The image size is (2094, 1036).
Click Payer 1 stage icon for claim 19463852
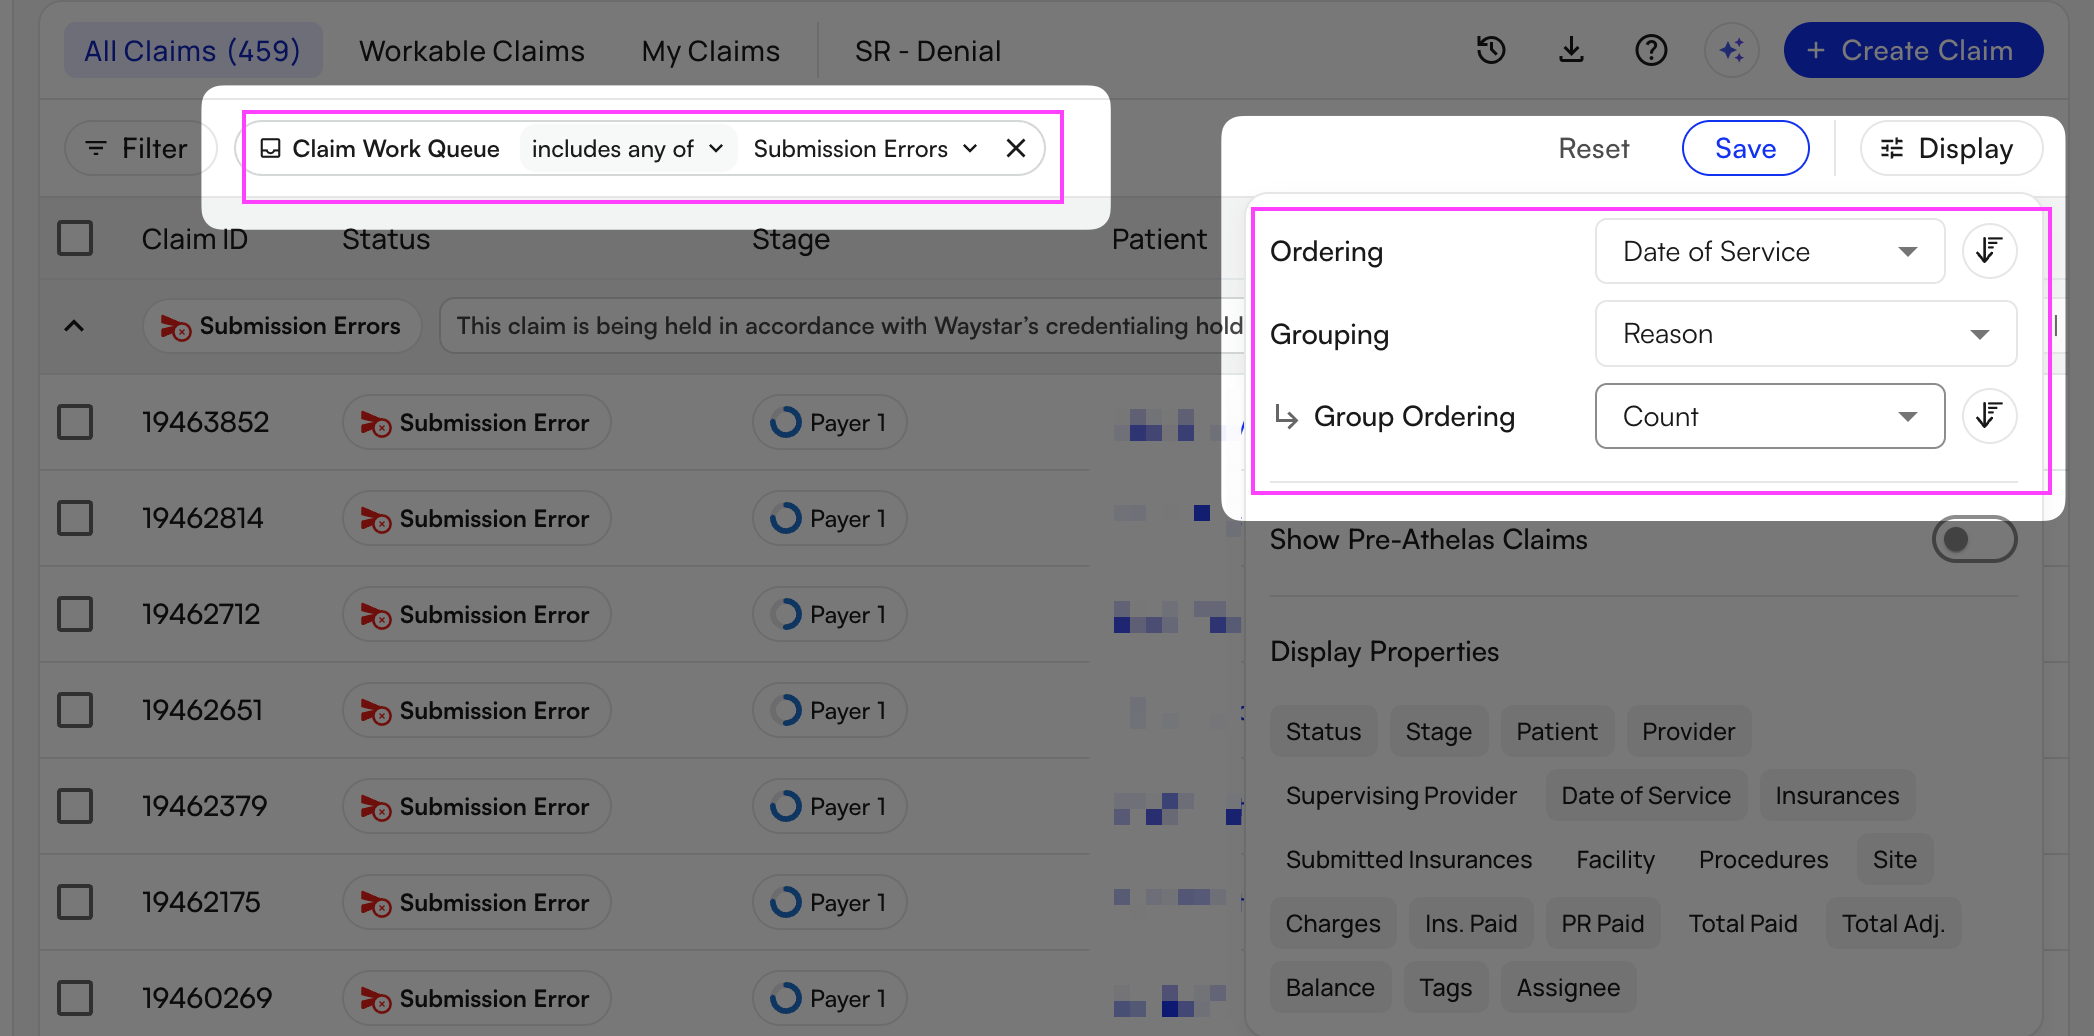[786, 422]
